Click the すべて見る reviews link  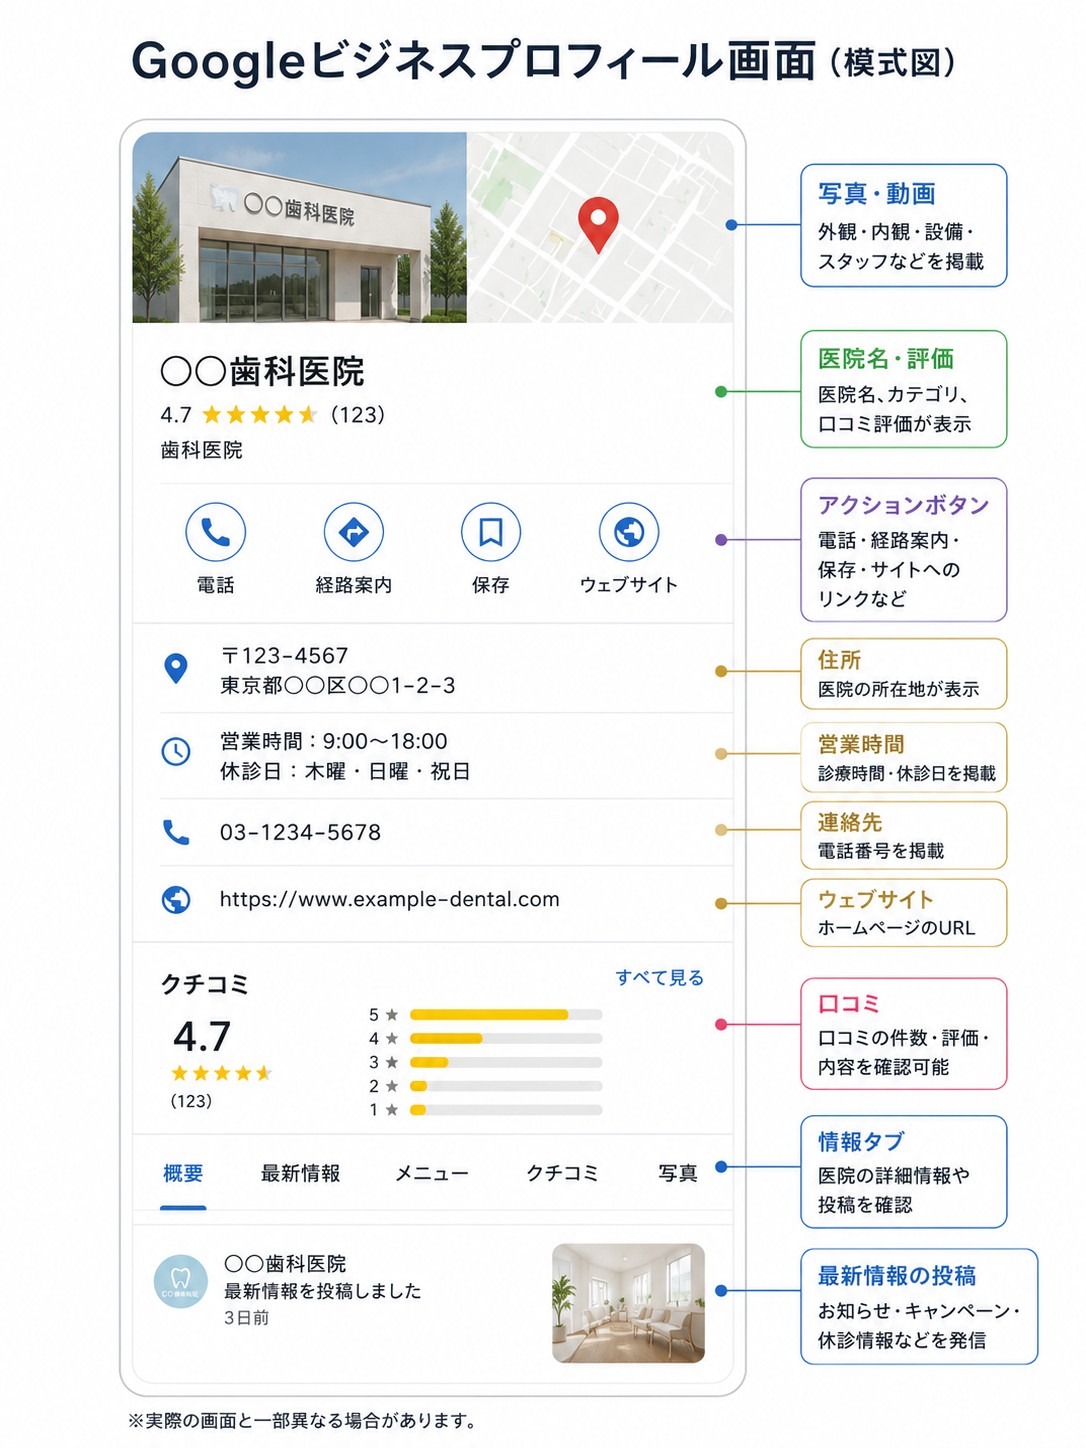pos(659,977)
